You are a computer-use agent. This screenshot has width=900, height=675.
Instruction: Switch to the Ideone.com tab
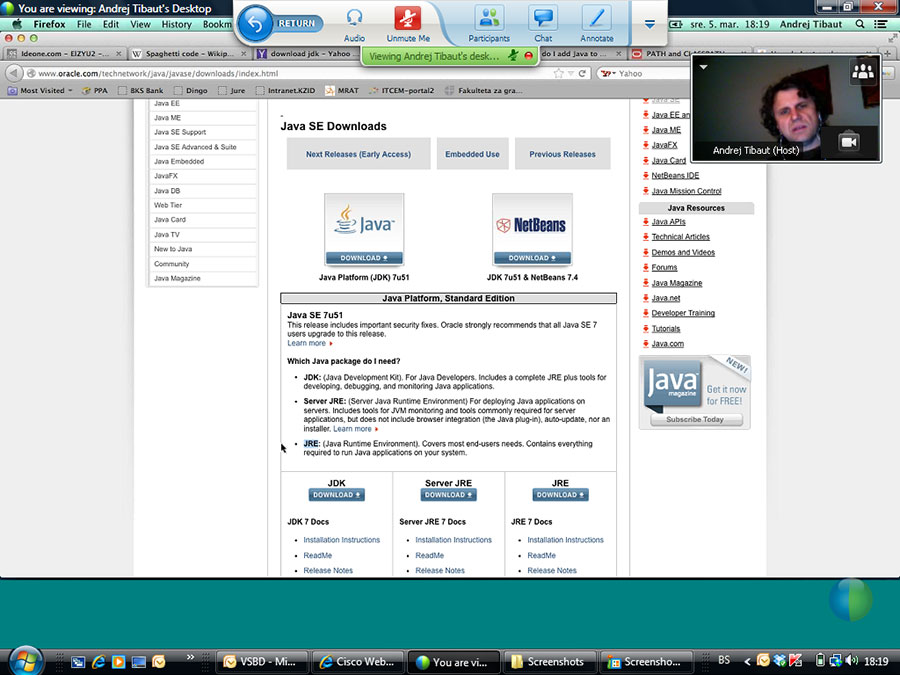[x=63, y=53]
